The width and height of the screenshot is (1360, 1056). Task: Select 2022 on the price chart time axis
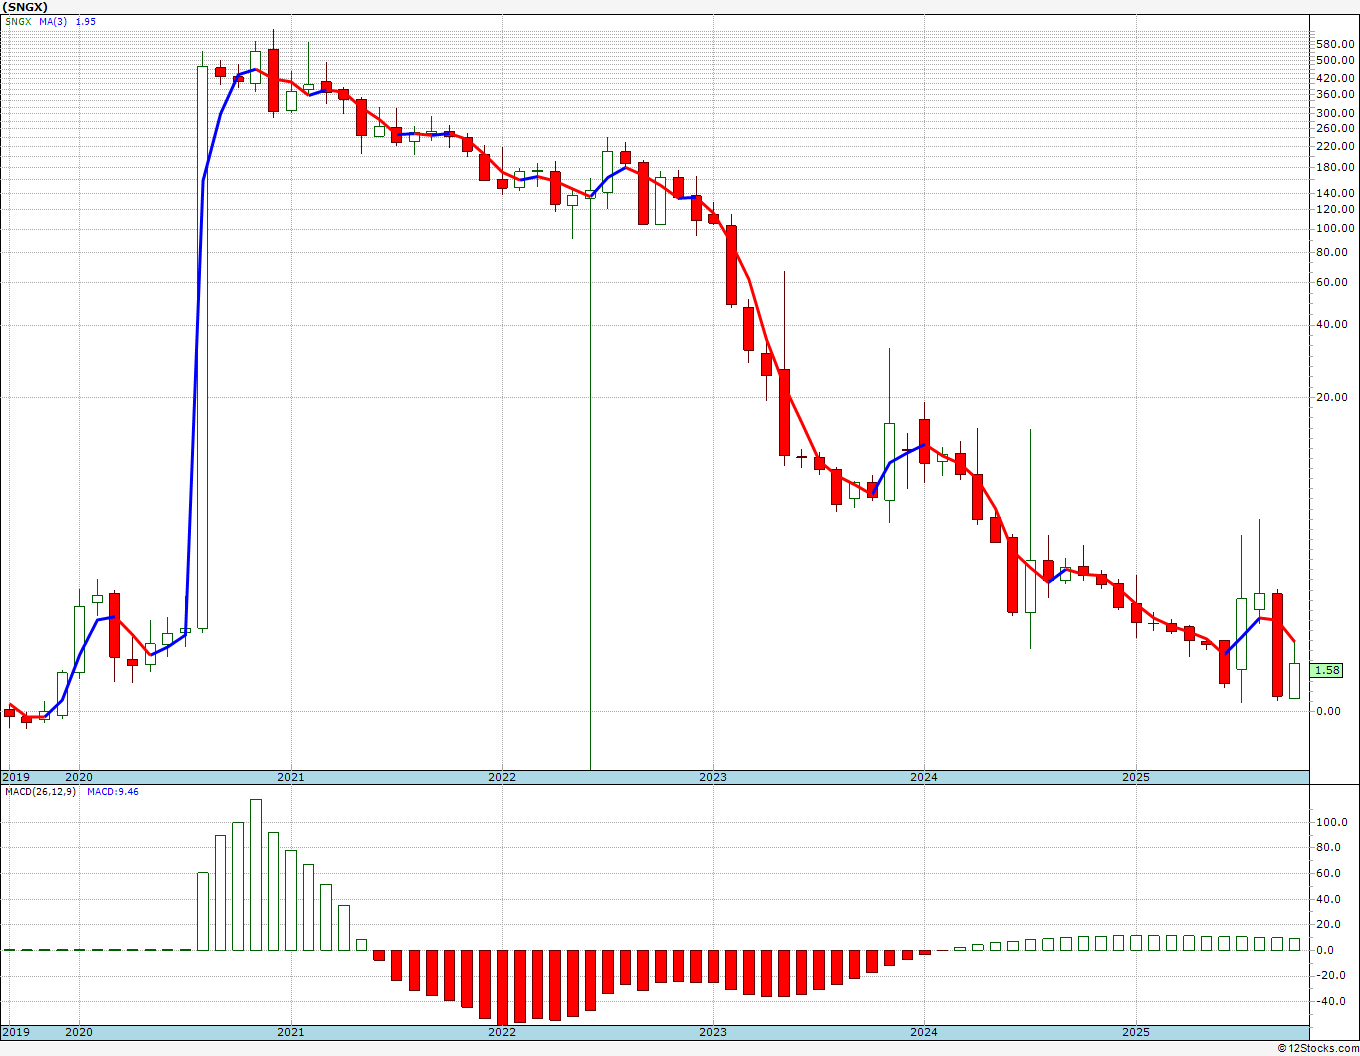pyautogui.click(x=502, y=777)
